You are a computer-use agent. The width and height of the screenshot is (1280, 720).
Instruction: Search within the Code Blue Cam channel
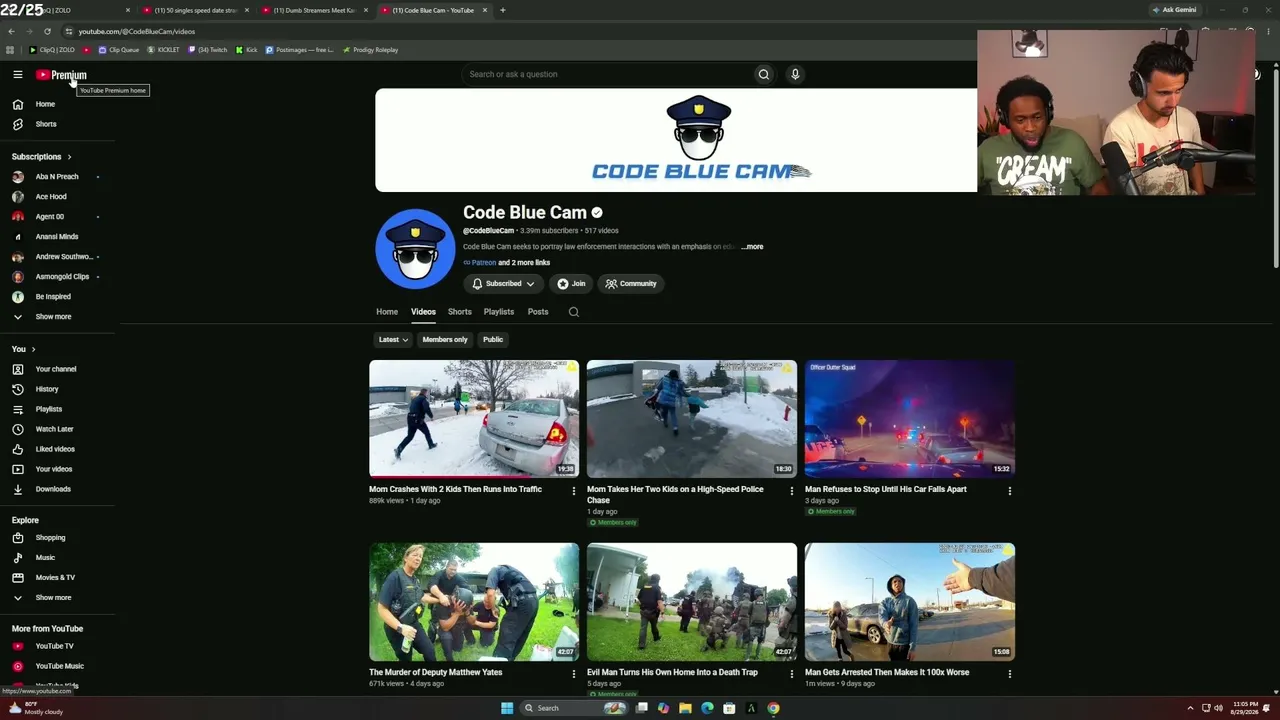pyautogui.click(x=574, y=312)
